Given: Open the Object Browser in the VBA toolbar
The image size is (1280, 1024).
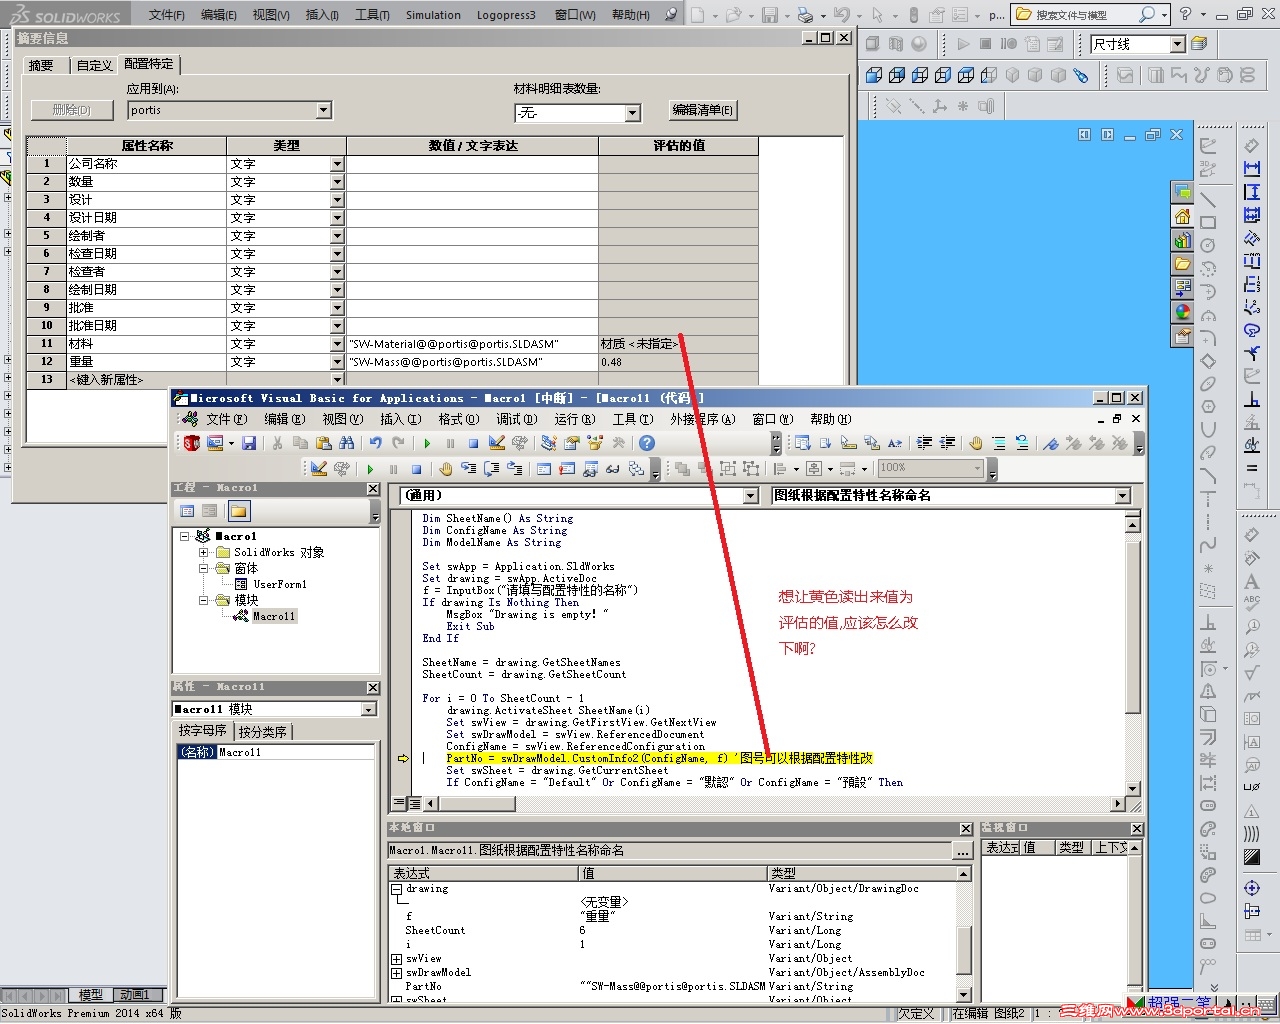Looking at the screenshot, I should click(596, 443).
